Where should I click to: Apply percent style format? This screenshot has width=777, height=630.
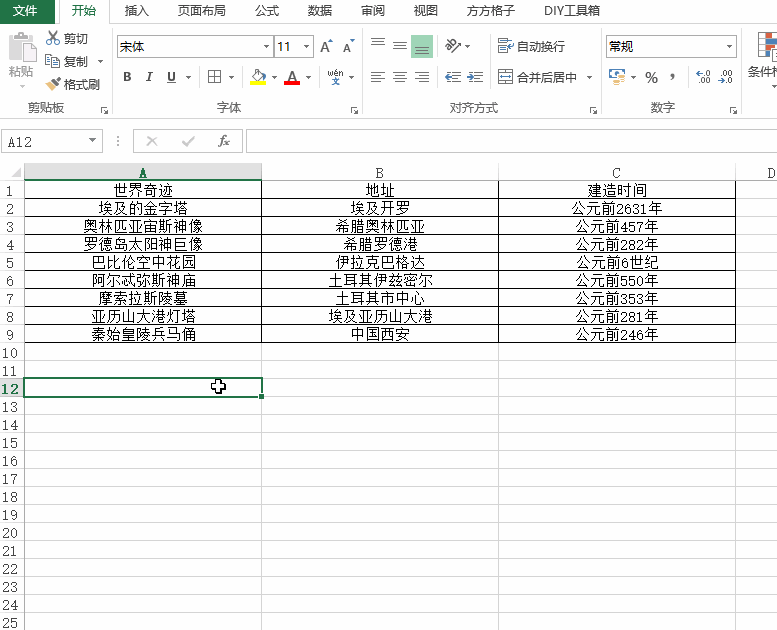click(x=651, y=77)
